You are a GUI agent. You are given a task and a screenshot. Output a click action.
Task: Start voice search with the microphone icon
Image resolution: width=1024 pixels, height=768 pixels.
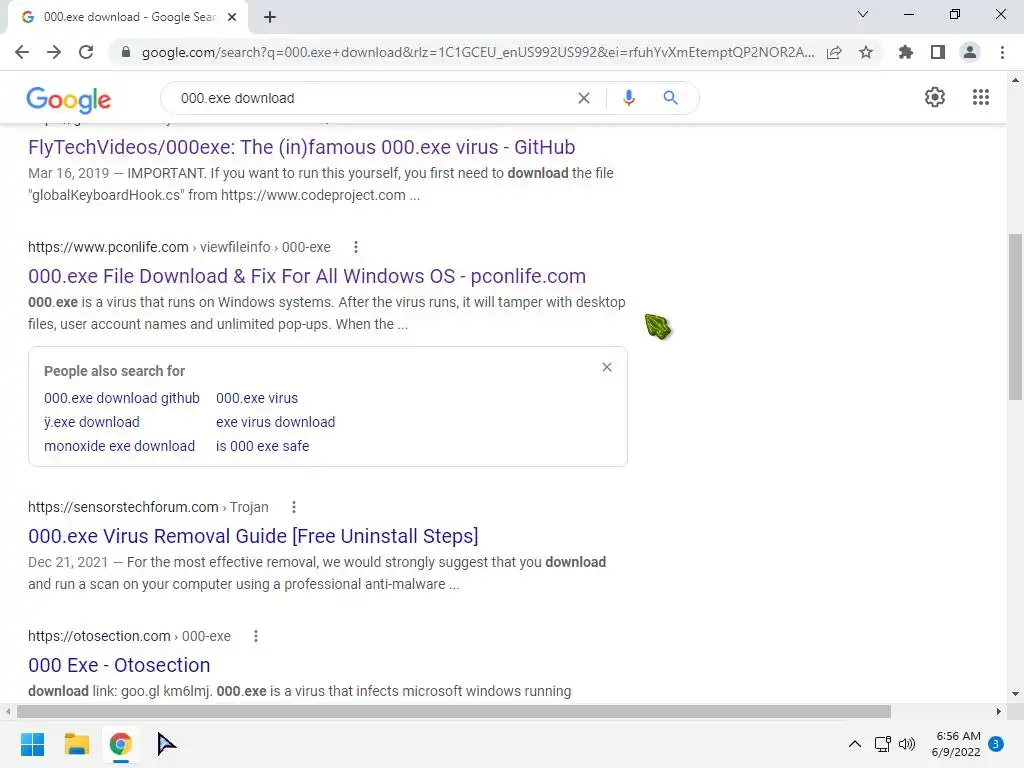coord(628,98)
